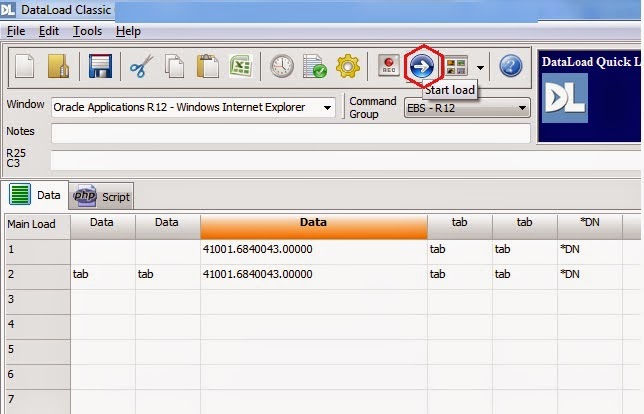Click the Main Load header cell
Viewport: 644px width, 414px height.
click(x=38, y=226)
